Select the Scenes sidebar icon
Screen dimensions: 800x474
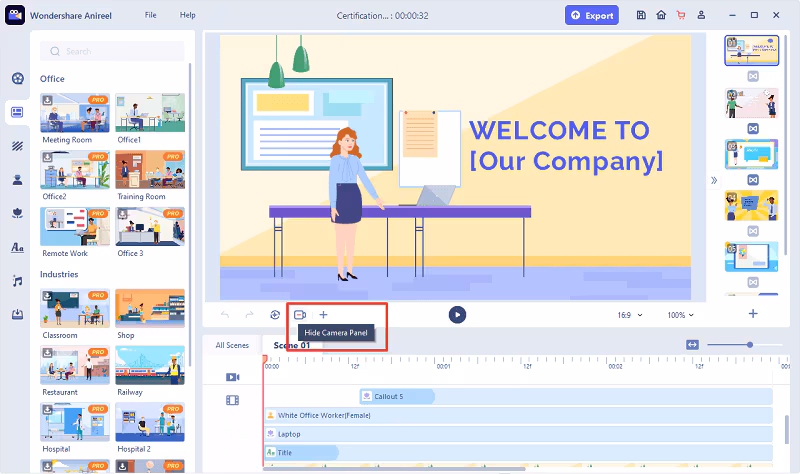(17, 112)
